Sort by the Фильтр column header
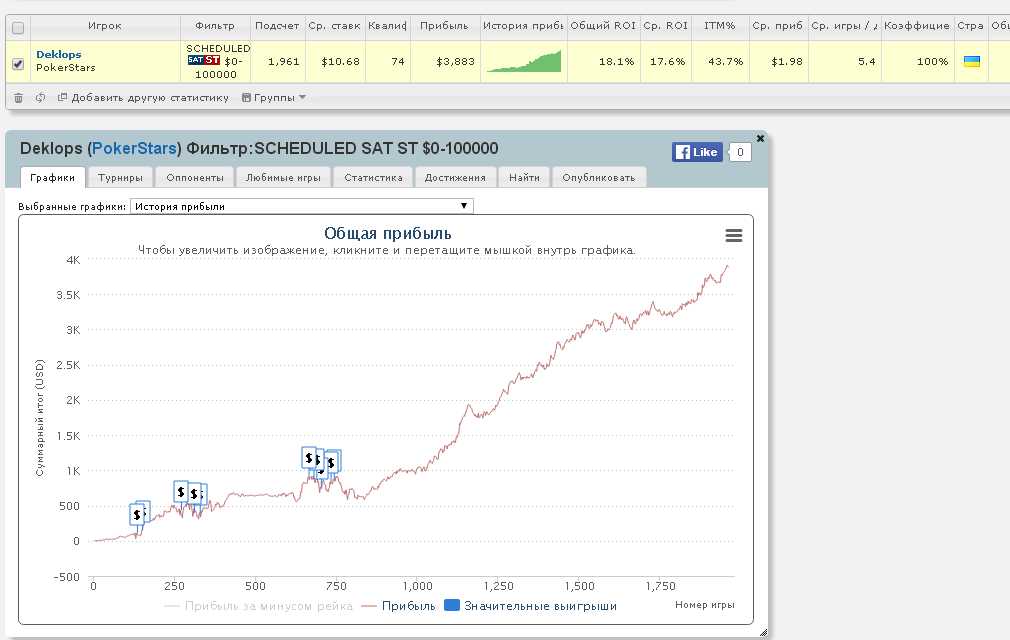The width and height of the screenshot is (1010, 640). tap(215, 26)
